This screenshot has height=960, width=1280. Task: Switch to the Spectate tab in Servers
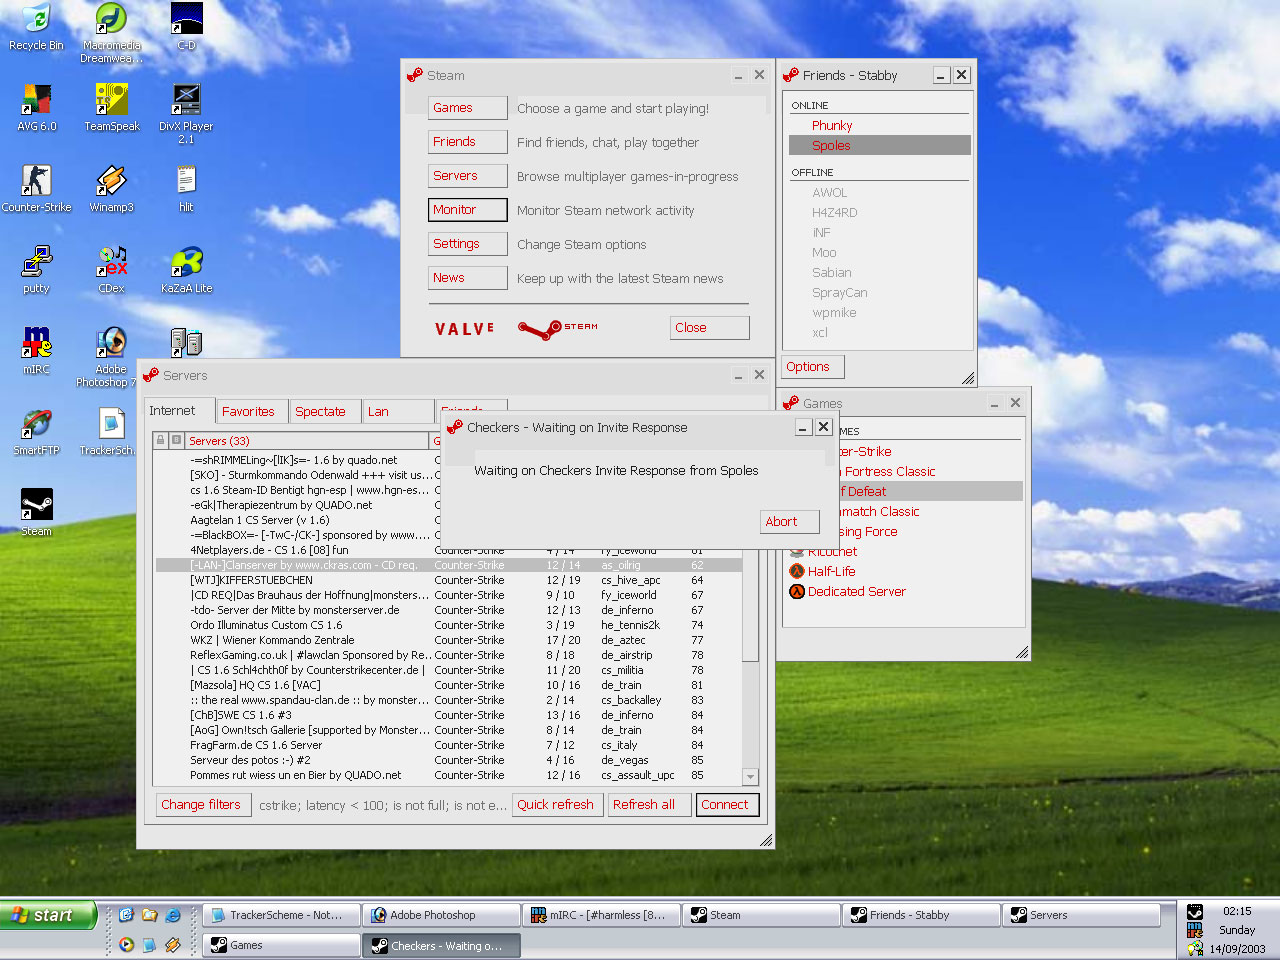(325, 412)
